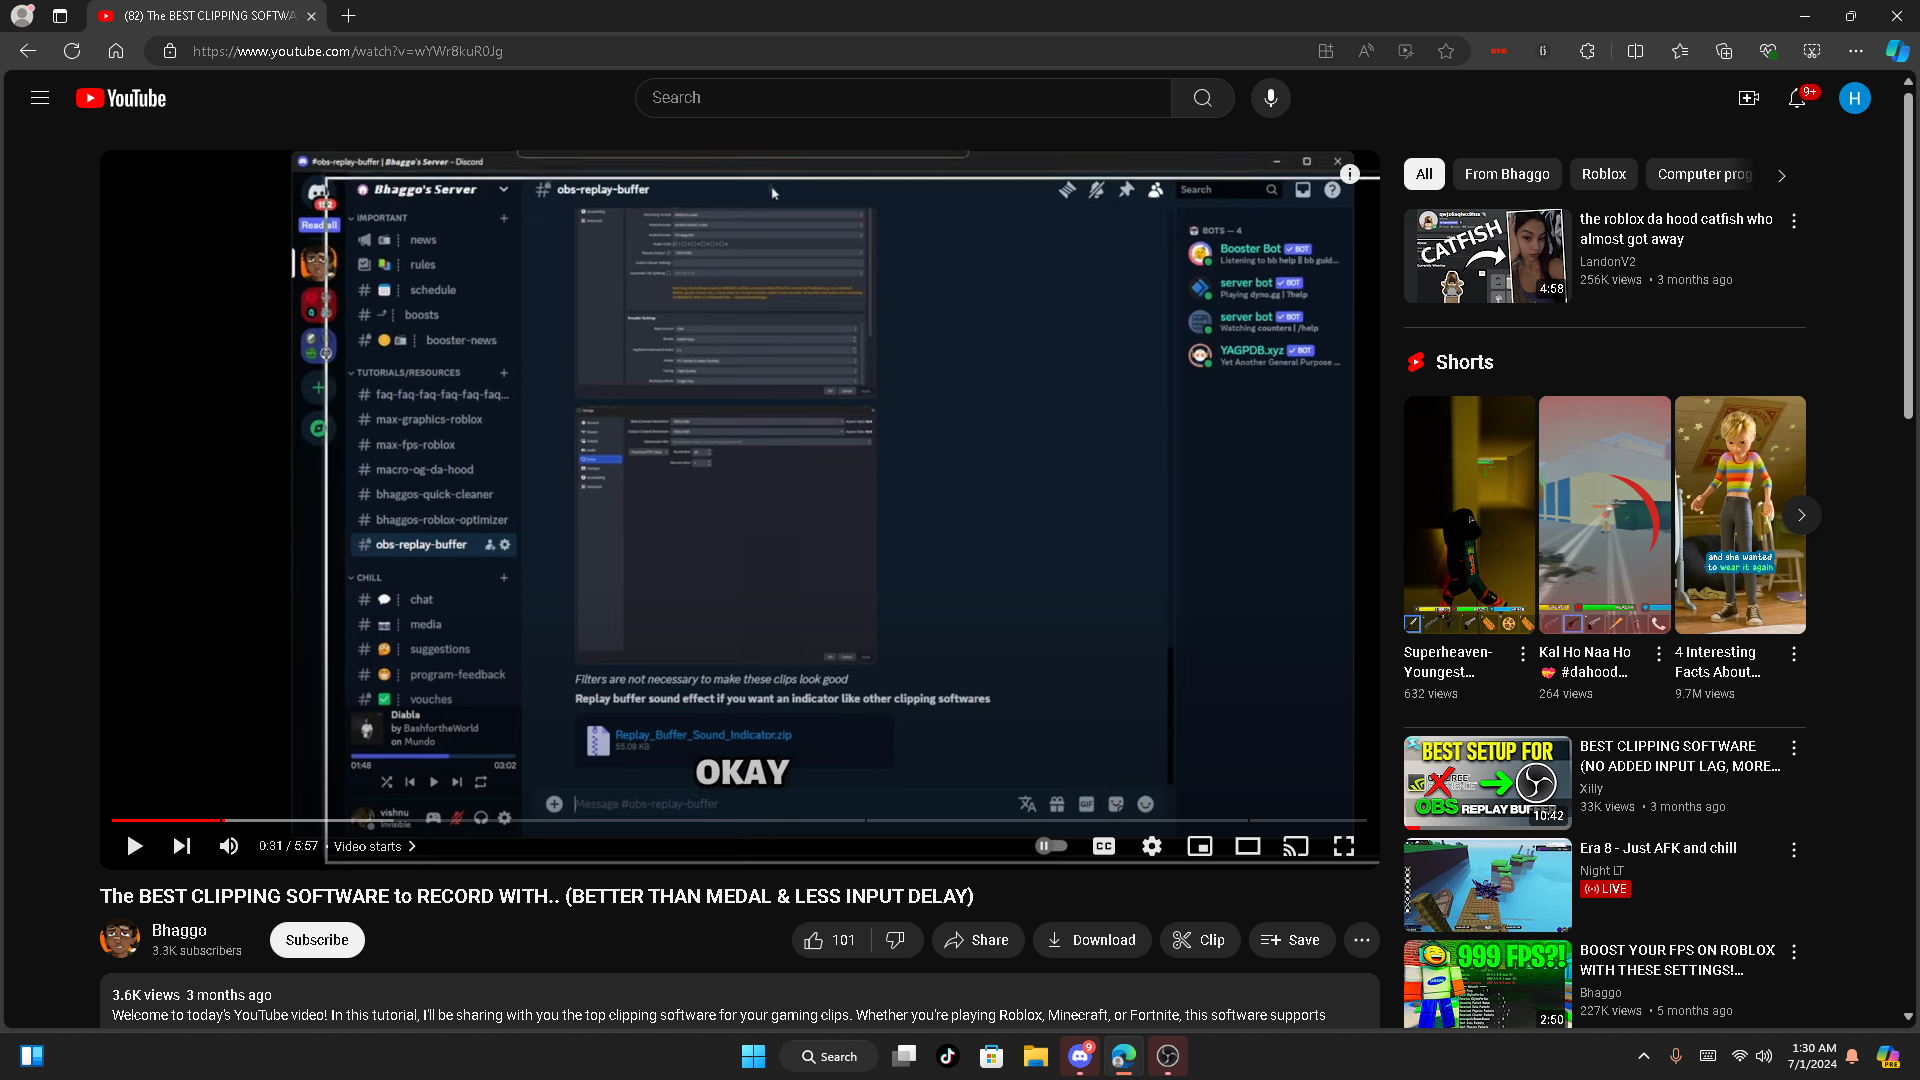The image size is (1920, 1080).
Task: Open Split screen in Edge toolbar
Action: 1636,51
